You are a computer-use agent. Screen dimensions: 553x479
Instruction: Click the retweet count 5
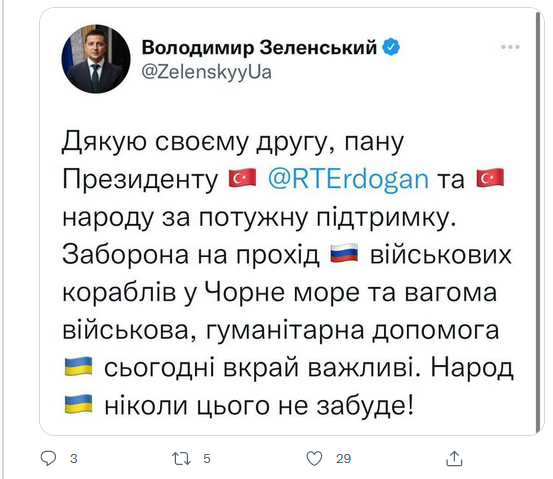207,459
